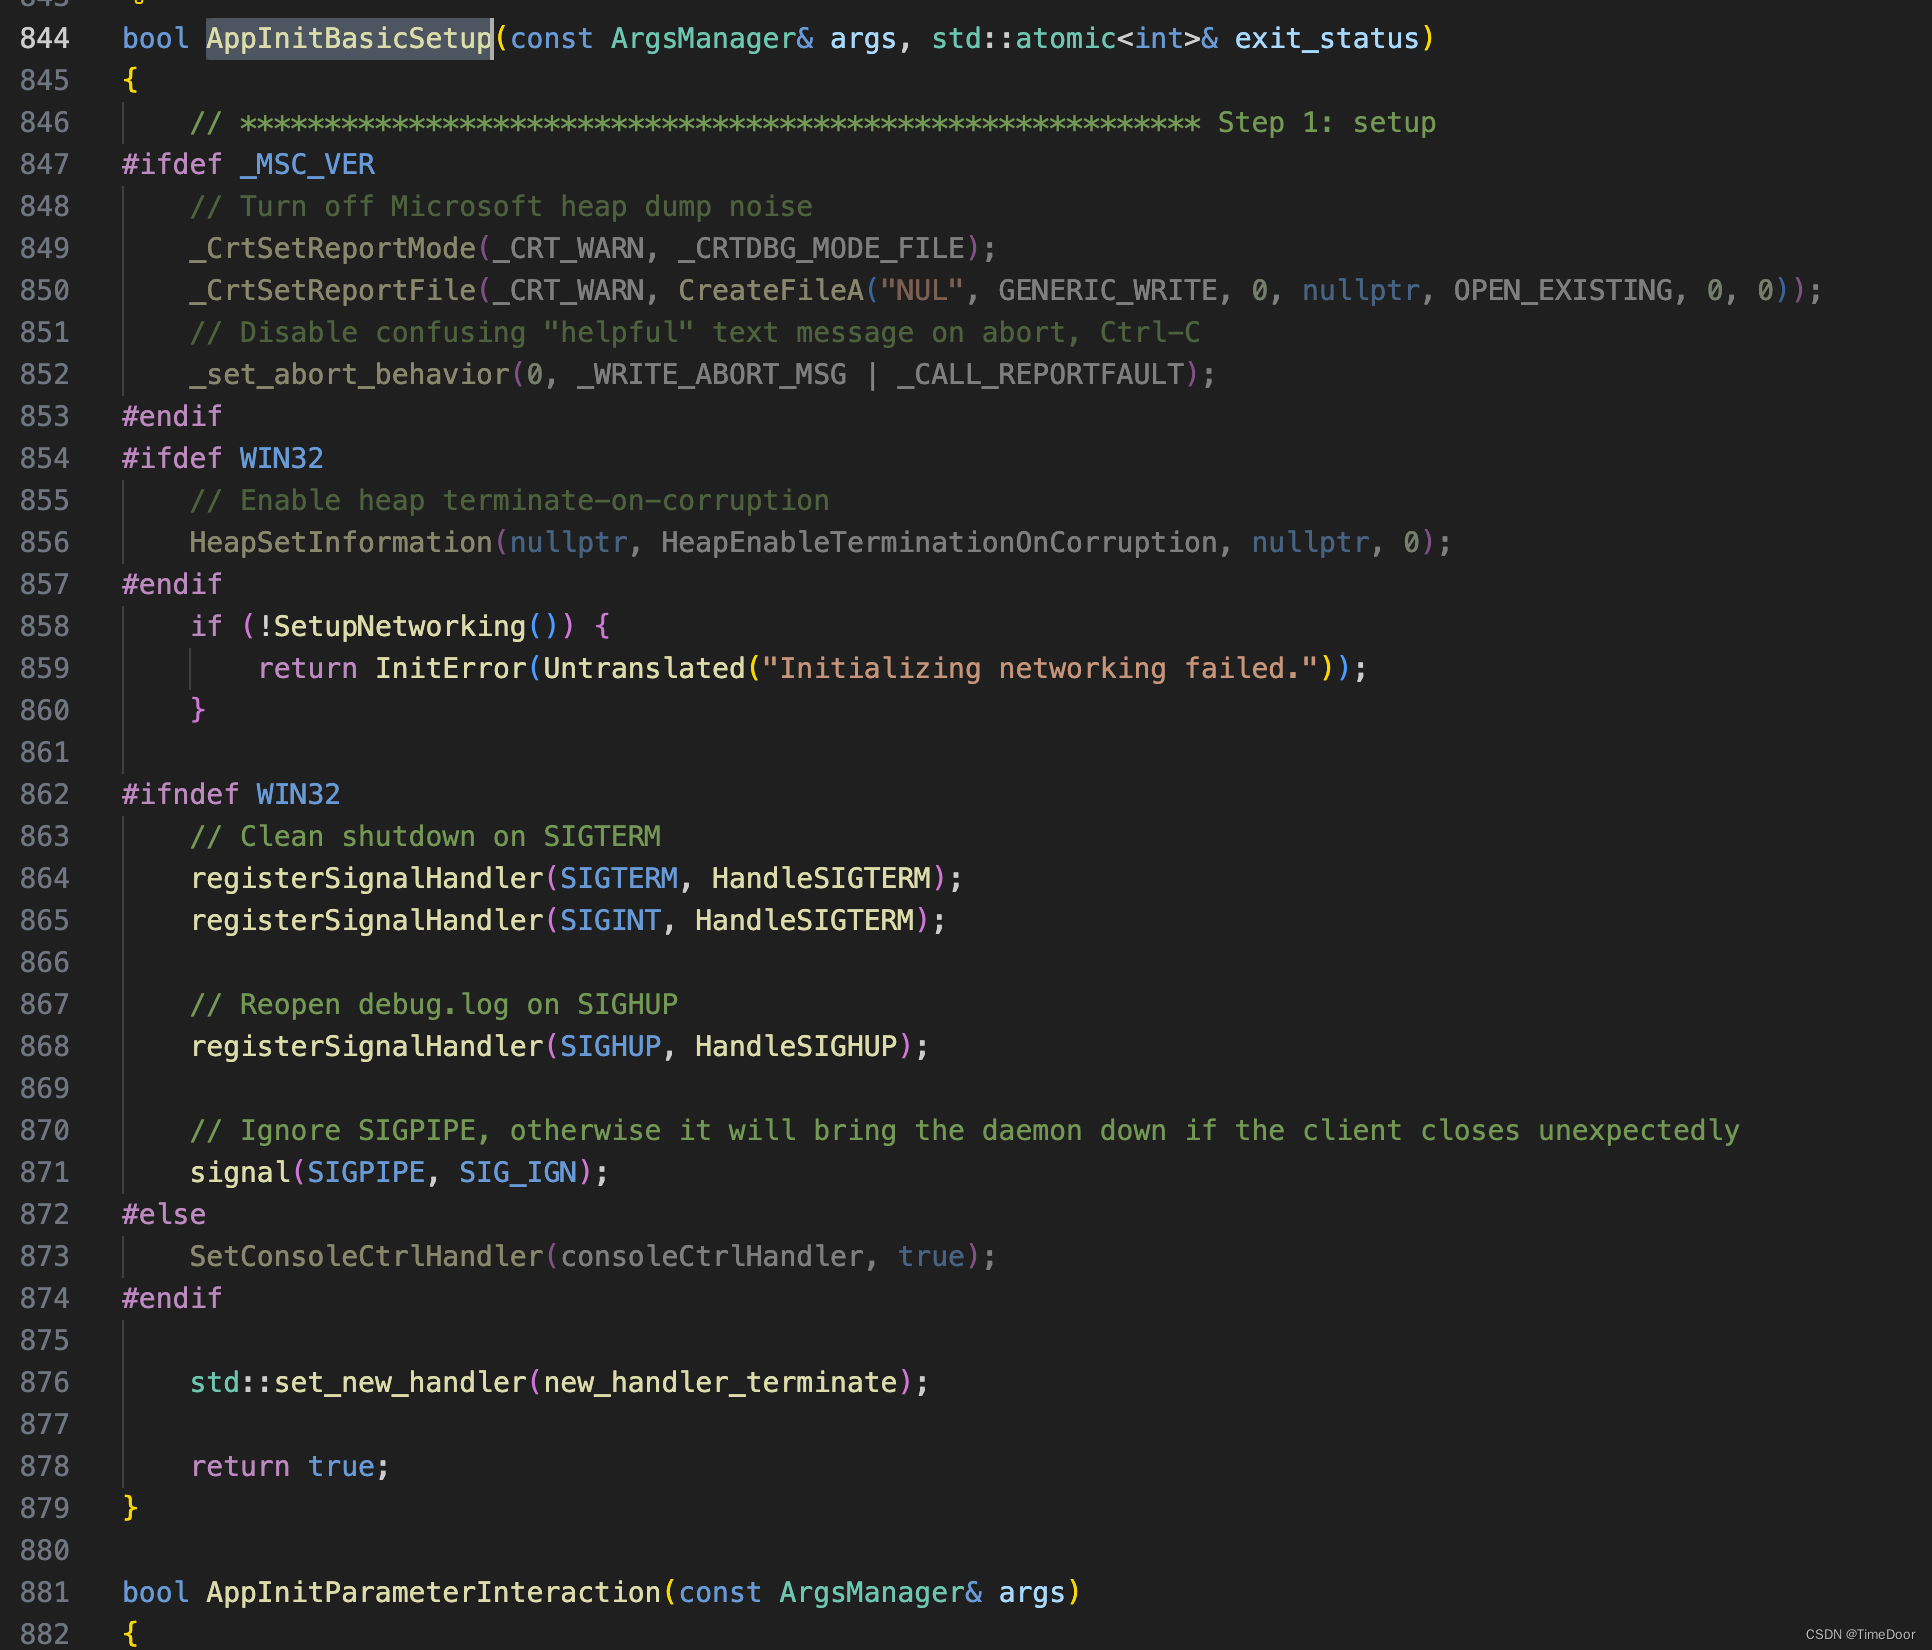Viewport: 1932px width, 1650px height.
Task: Click the #ifdef _MSC_VER directive
Action: [248, 164]
